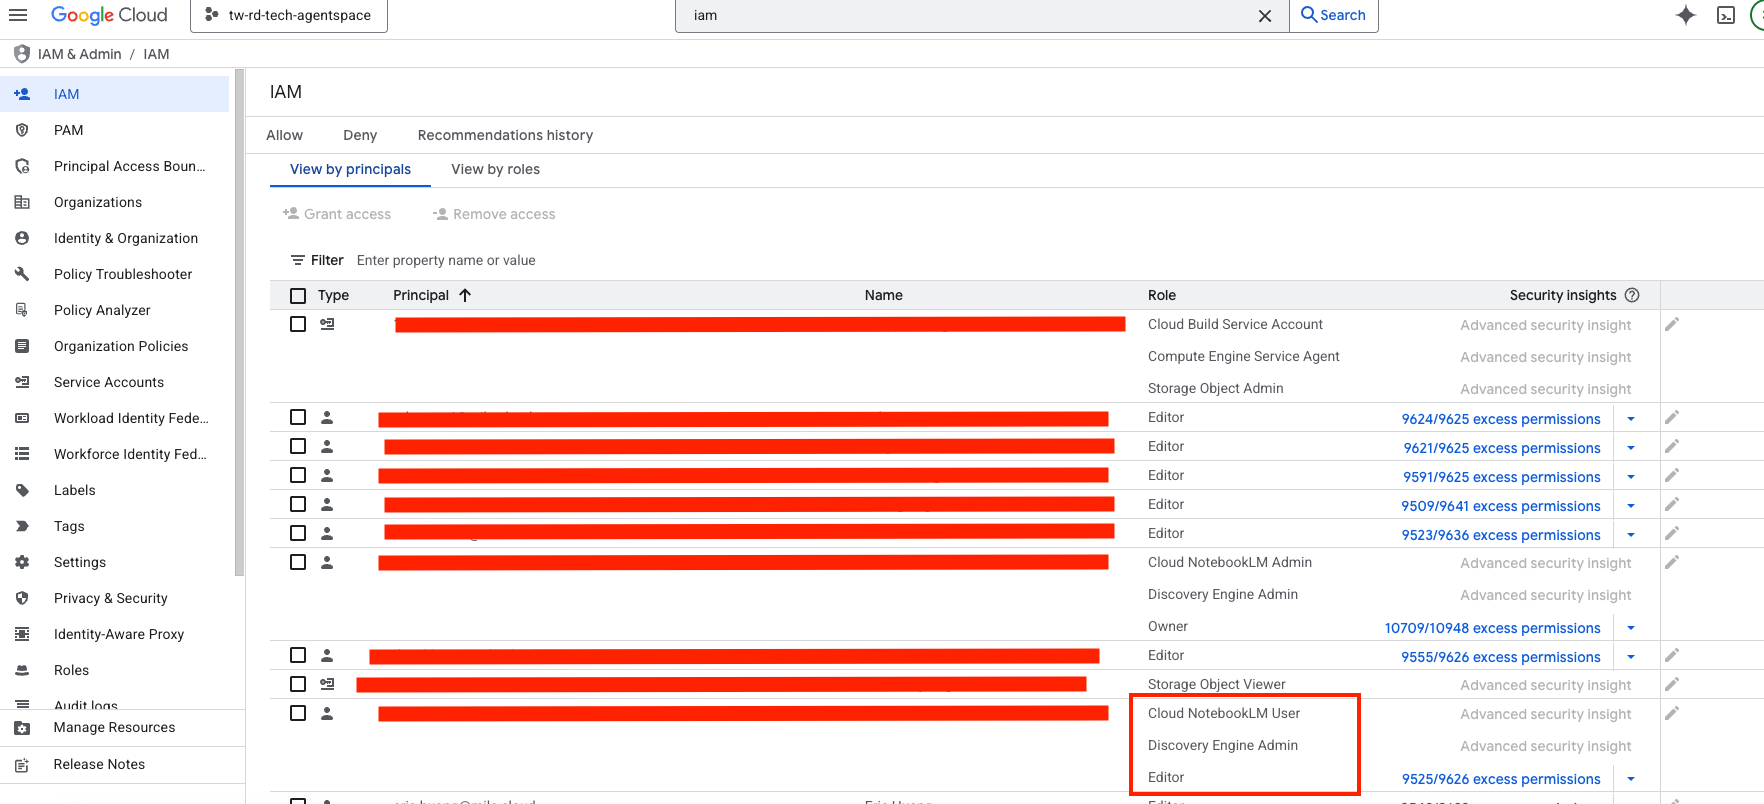
Task: Click the Gemini sparkle icon
Action: pyautogui.click(x=1685, y=15)
